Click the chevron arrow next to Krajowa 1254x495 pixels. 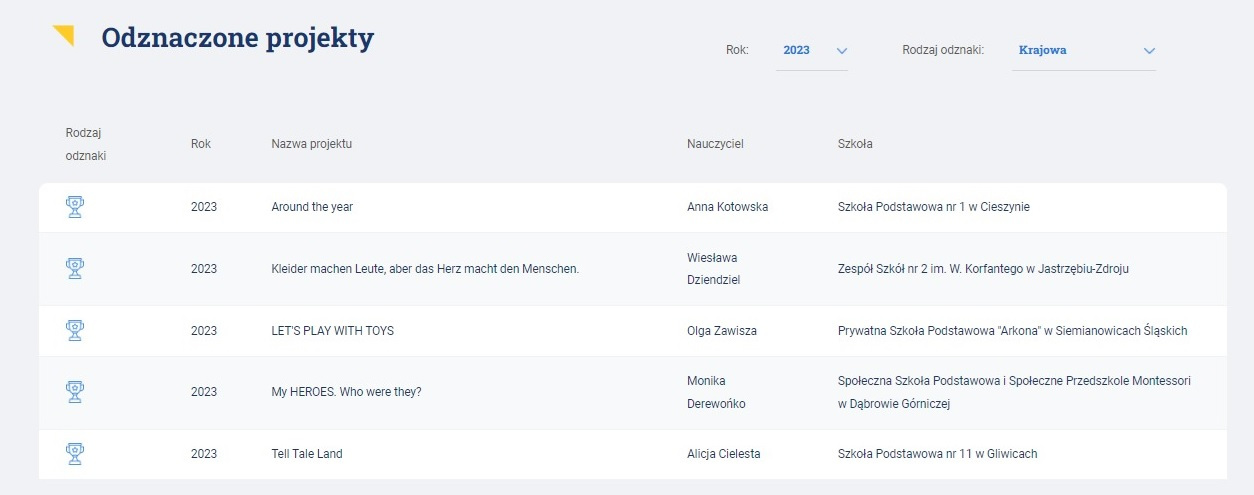[1149, 51]
